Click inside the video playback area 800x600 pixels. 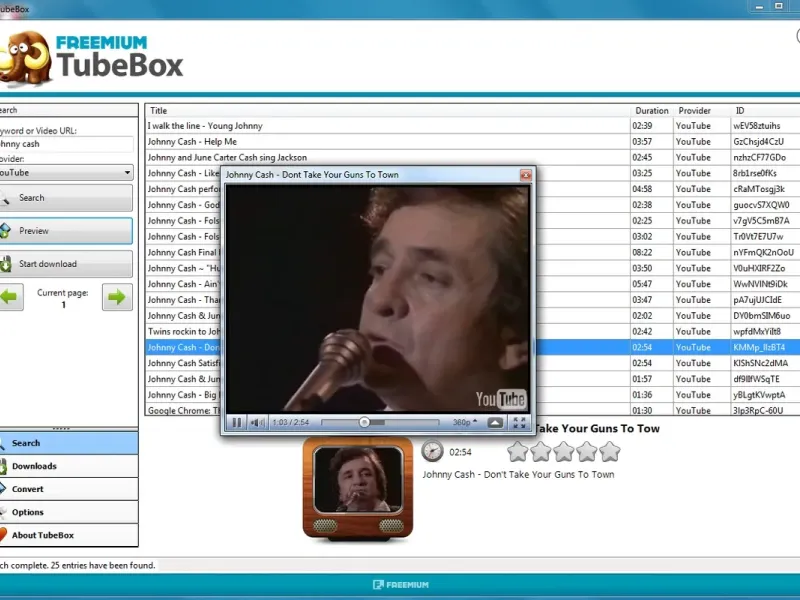378,299
